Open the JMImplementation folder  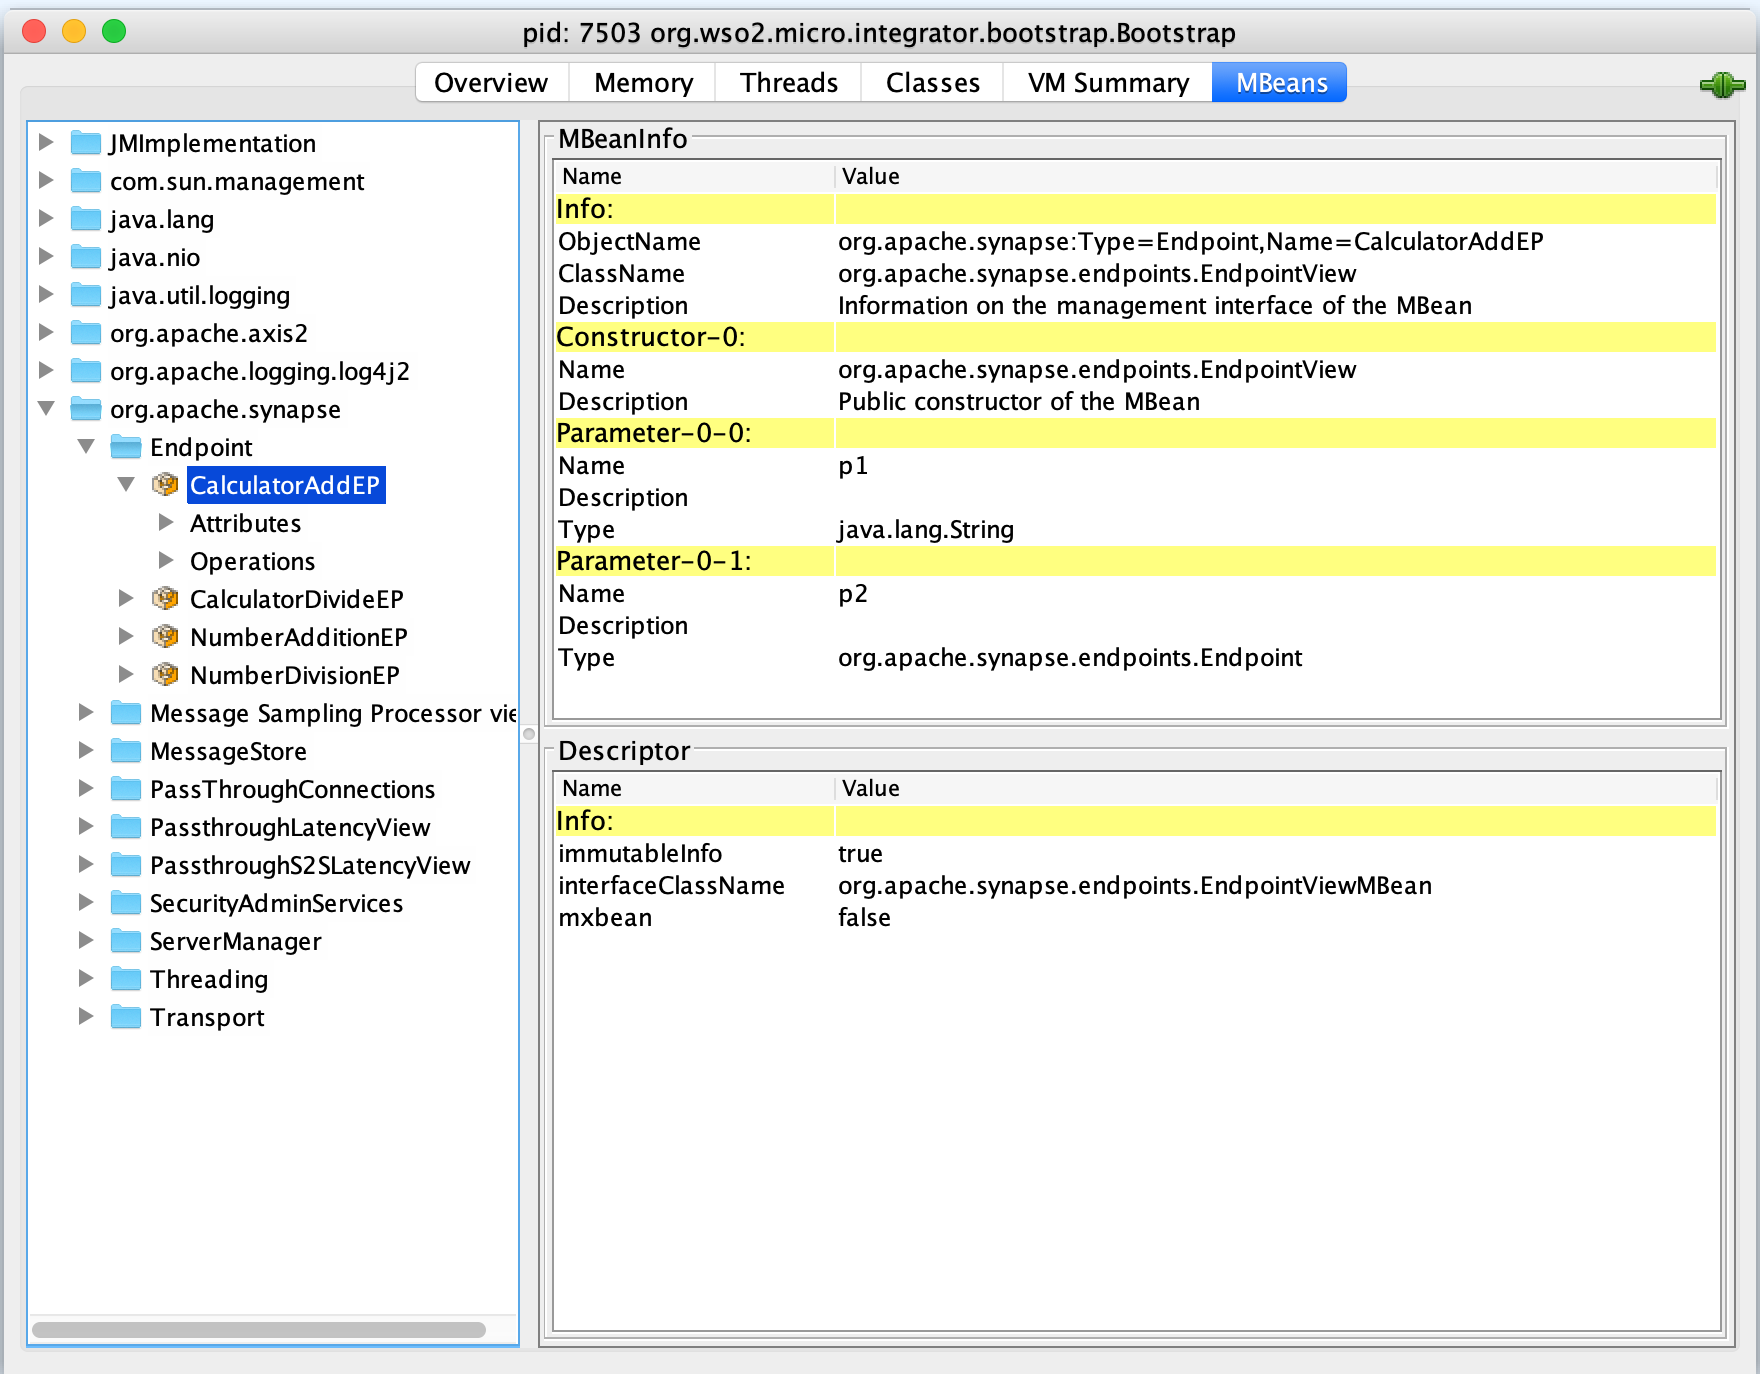[x=86, y=143]
